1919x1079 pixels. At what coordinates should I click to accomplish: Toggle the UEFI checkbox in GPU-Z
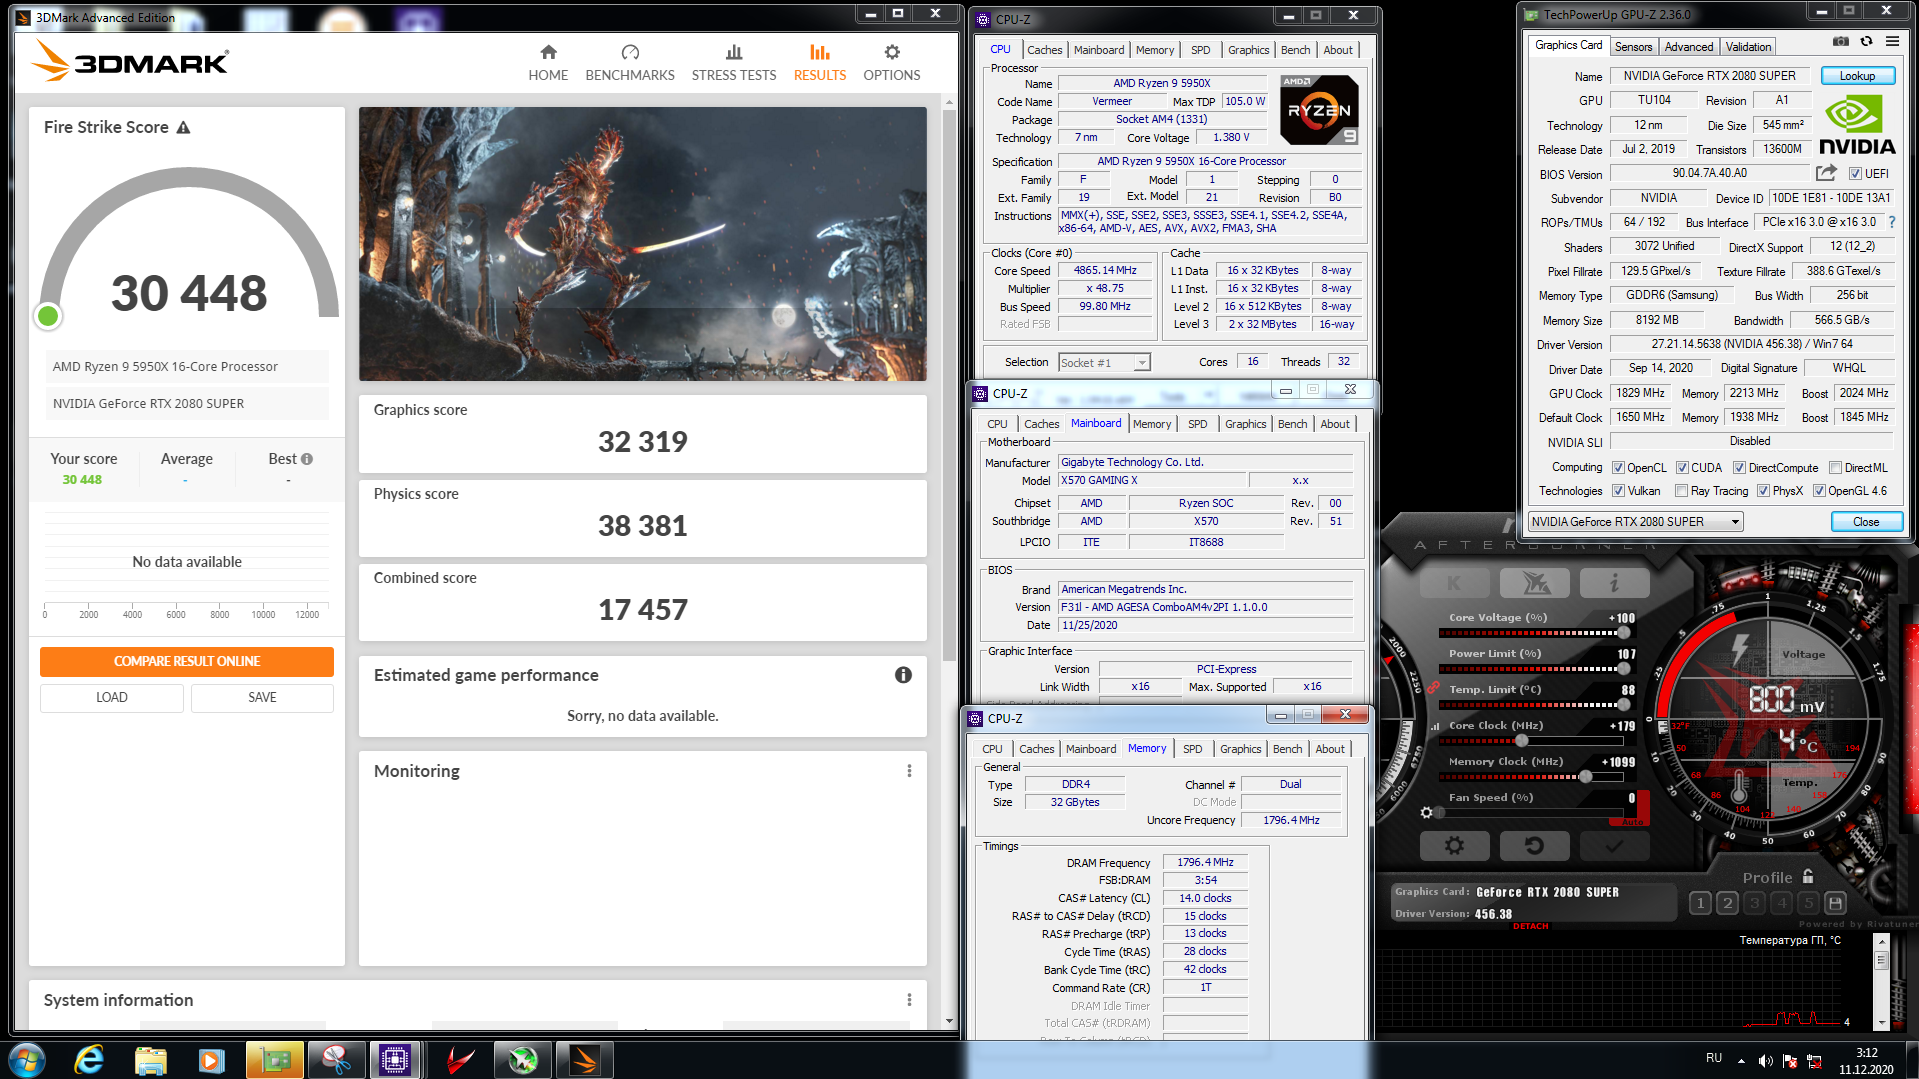pyautogui.click(x=1855, y=174)
